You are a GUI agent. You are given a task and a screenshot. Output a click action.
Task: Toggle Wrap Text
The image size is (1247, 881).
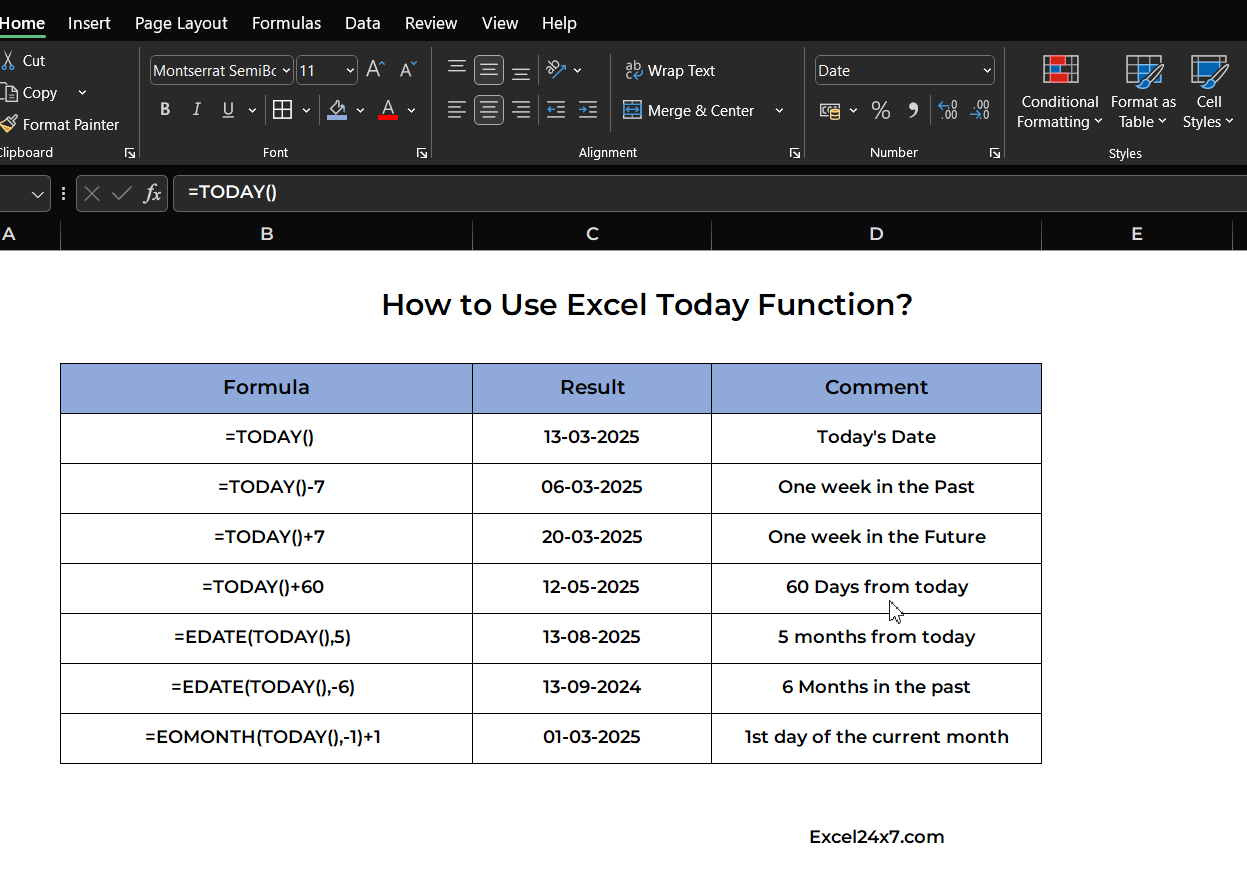[670, 71]
